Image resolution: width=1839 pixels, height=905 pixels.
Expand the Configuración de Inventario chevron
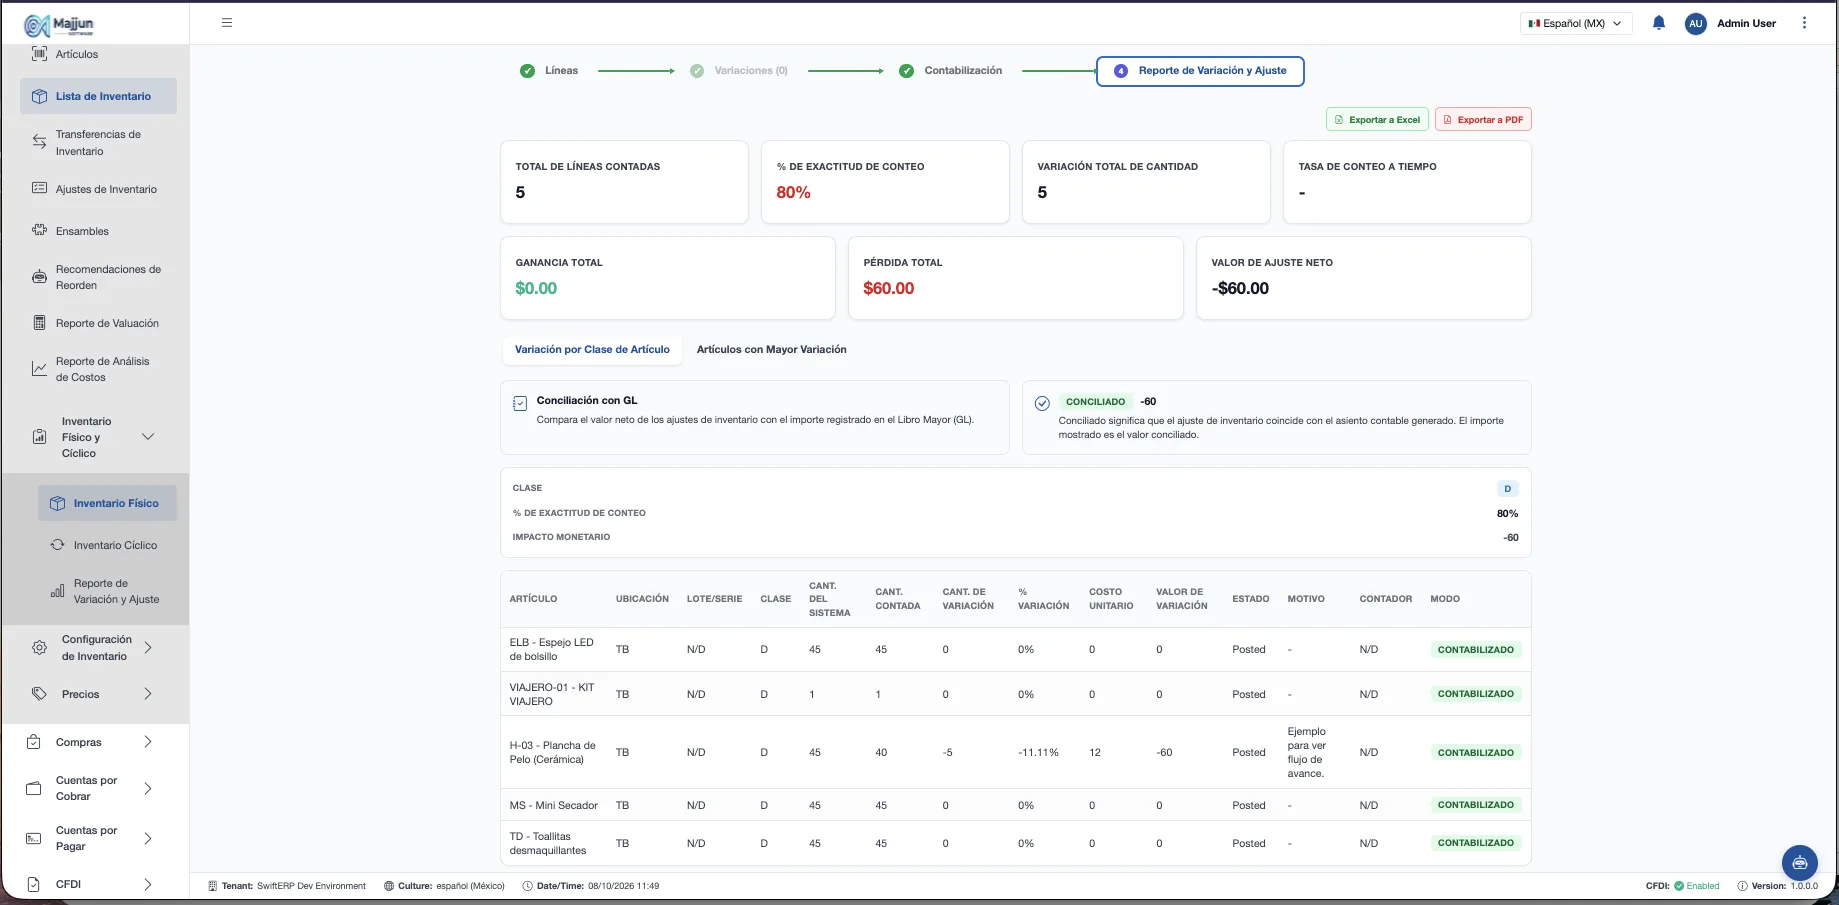[148, 647]
